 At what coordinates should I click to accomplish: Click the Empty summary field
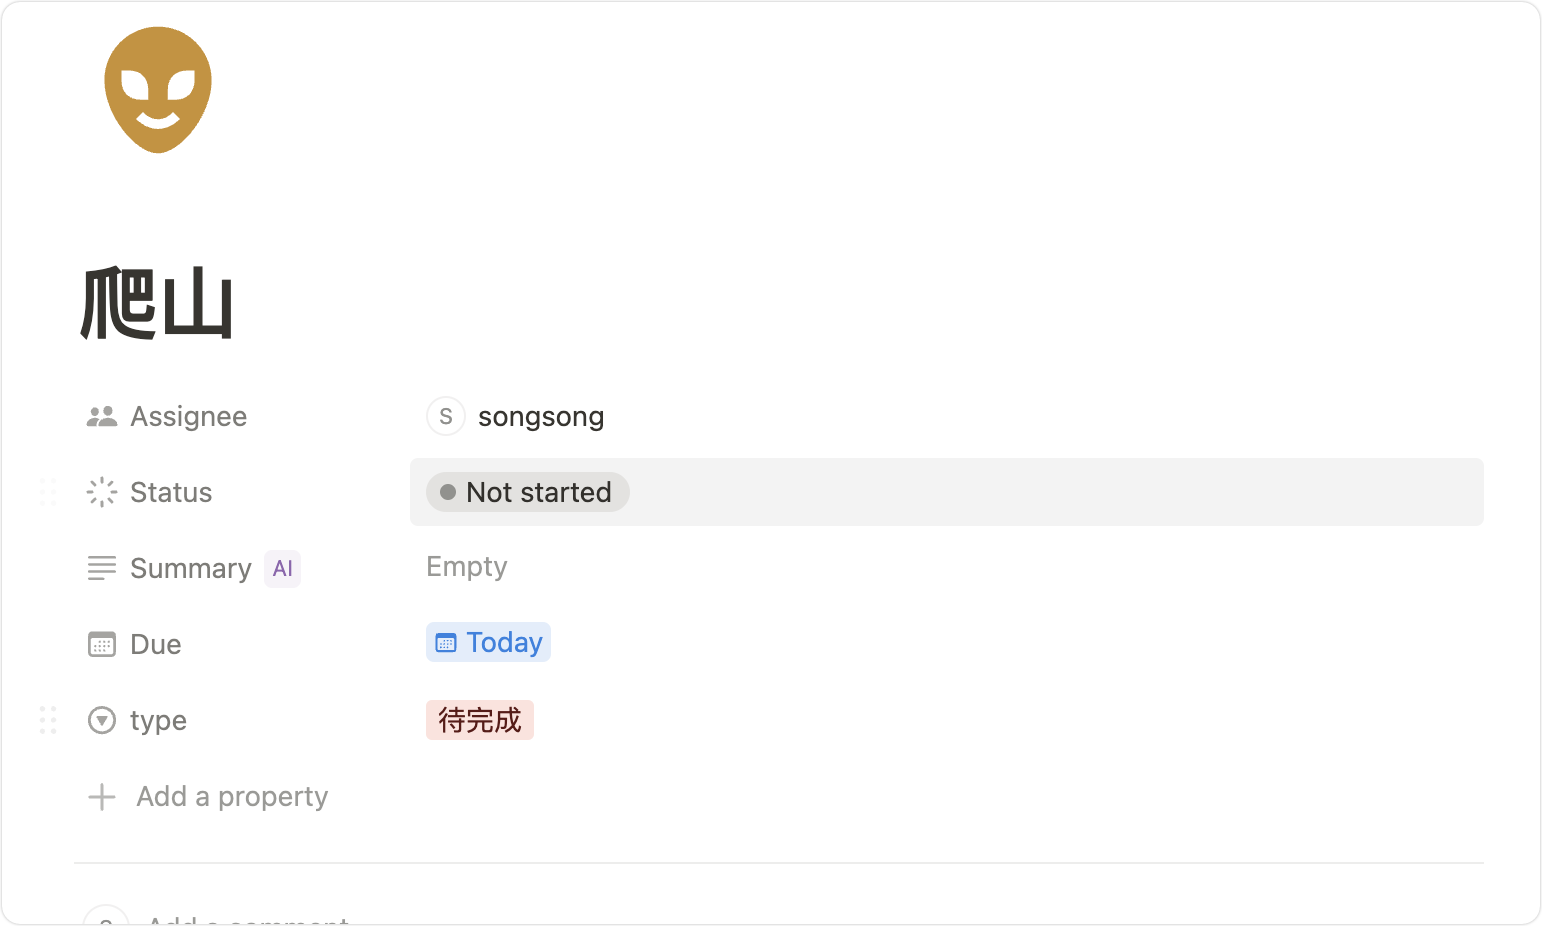[x=467, y=567]
